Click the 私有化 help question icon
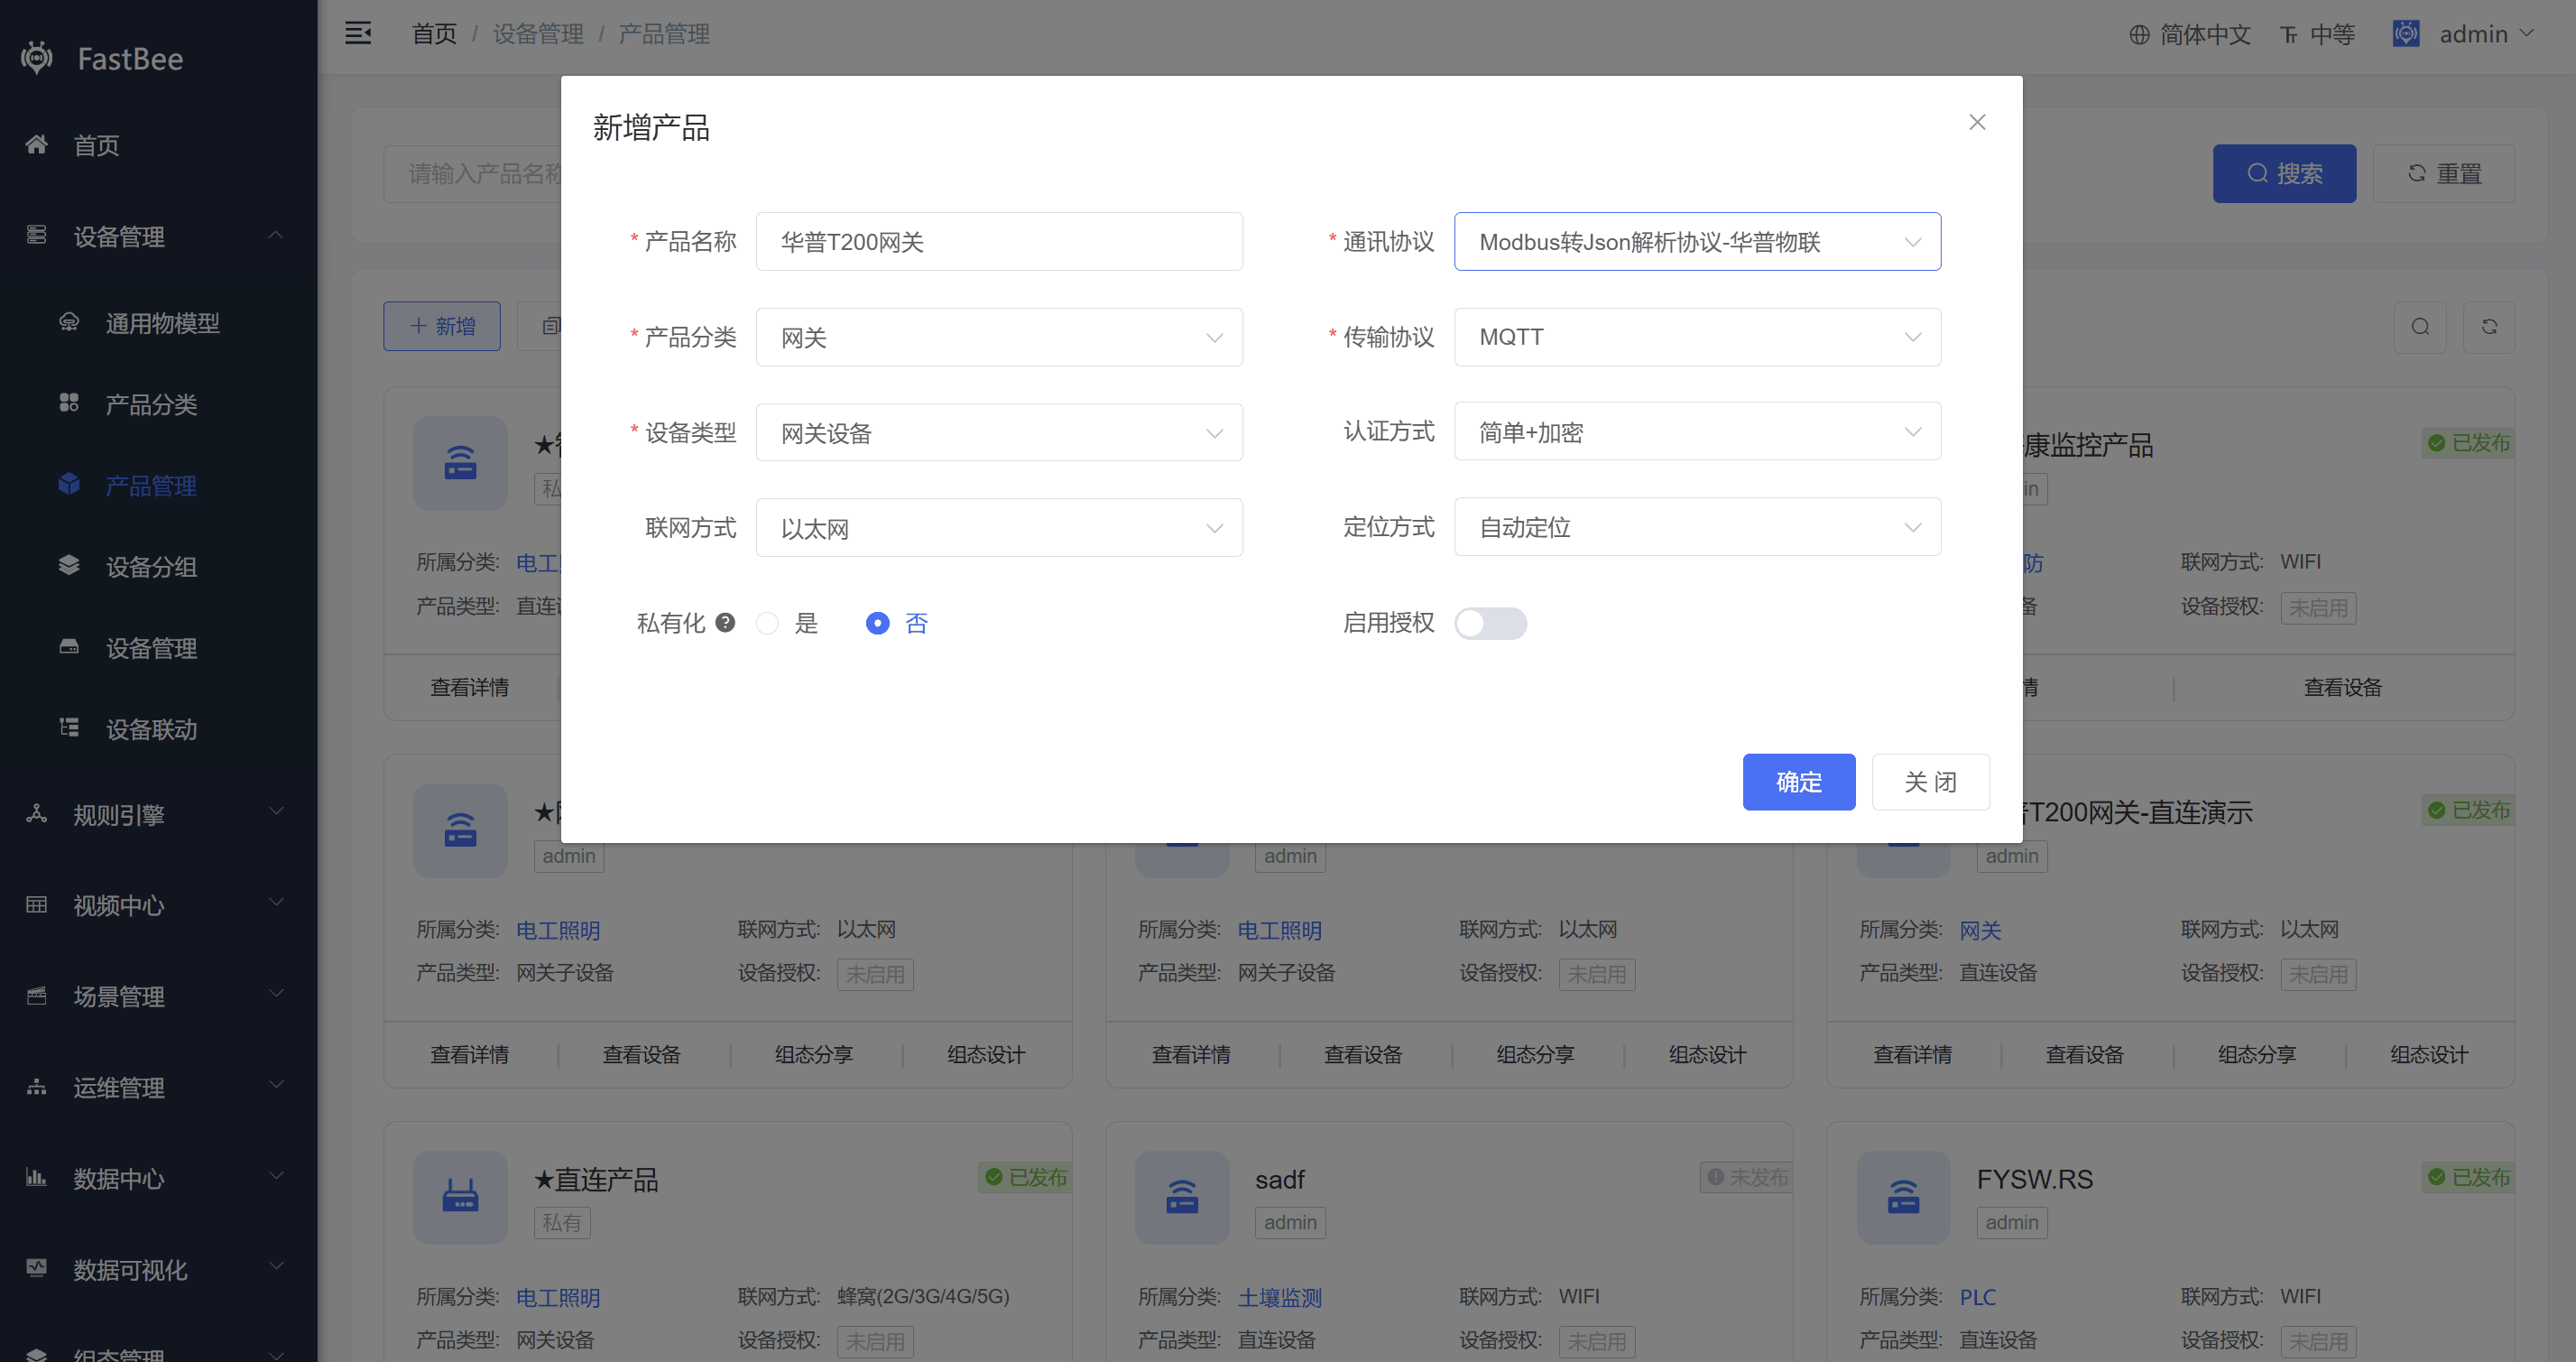Screen dimensions: 2576x1362 click(726, 622)
